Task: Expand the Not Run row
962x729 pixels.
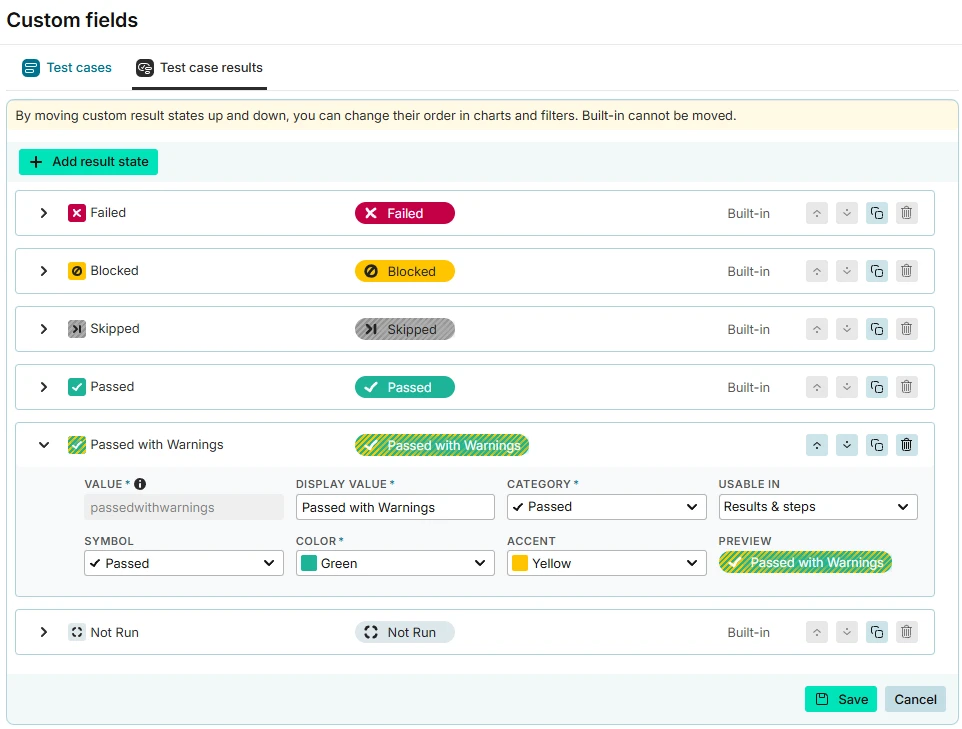Action: point(44,631)
